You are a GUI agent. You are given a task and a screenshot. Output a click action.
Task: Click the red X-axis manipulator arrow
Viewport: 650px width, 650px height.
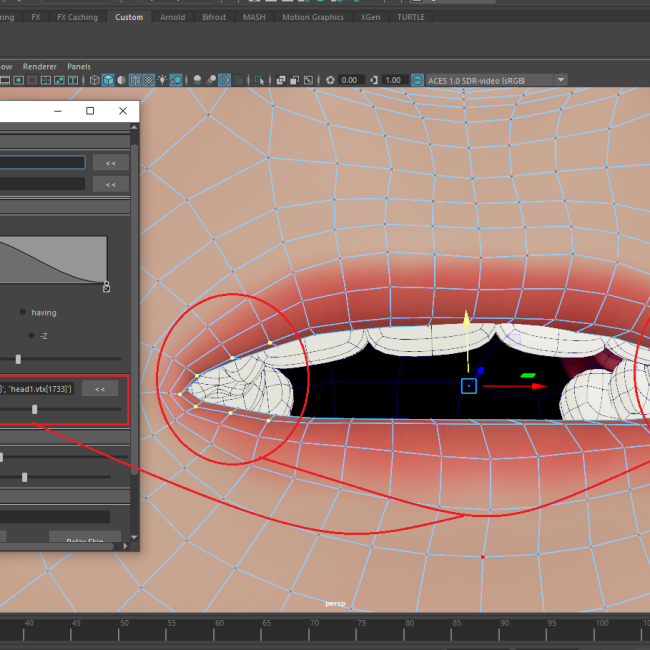coord(538,386)
